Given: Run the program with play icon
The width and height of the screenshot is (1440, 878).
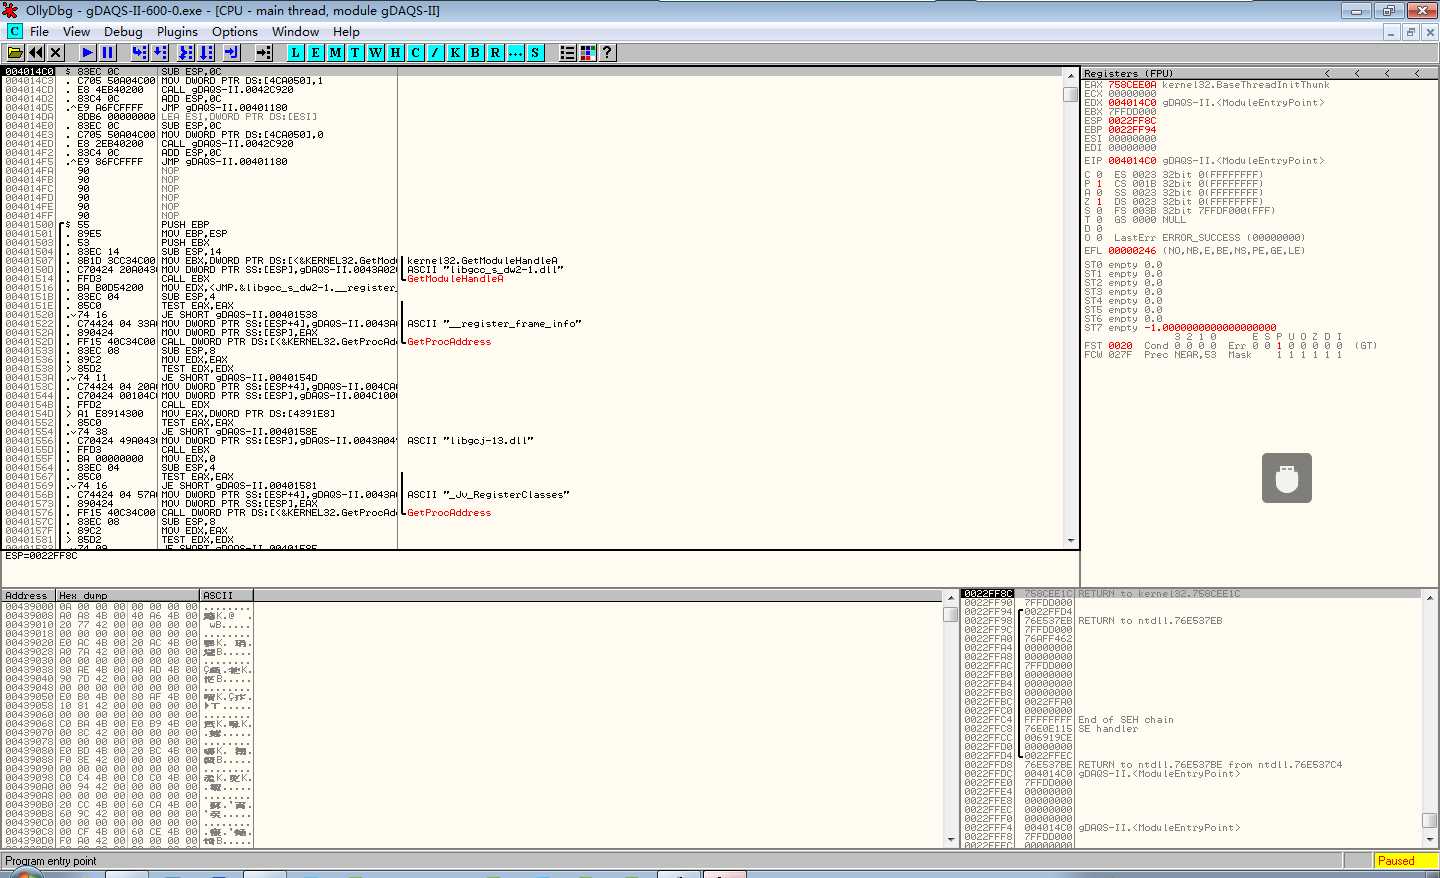Looking at the screenshot, I should [x=88, y=52].
